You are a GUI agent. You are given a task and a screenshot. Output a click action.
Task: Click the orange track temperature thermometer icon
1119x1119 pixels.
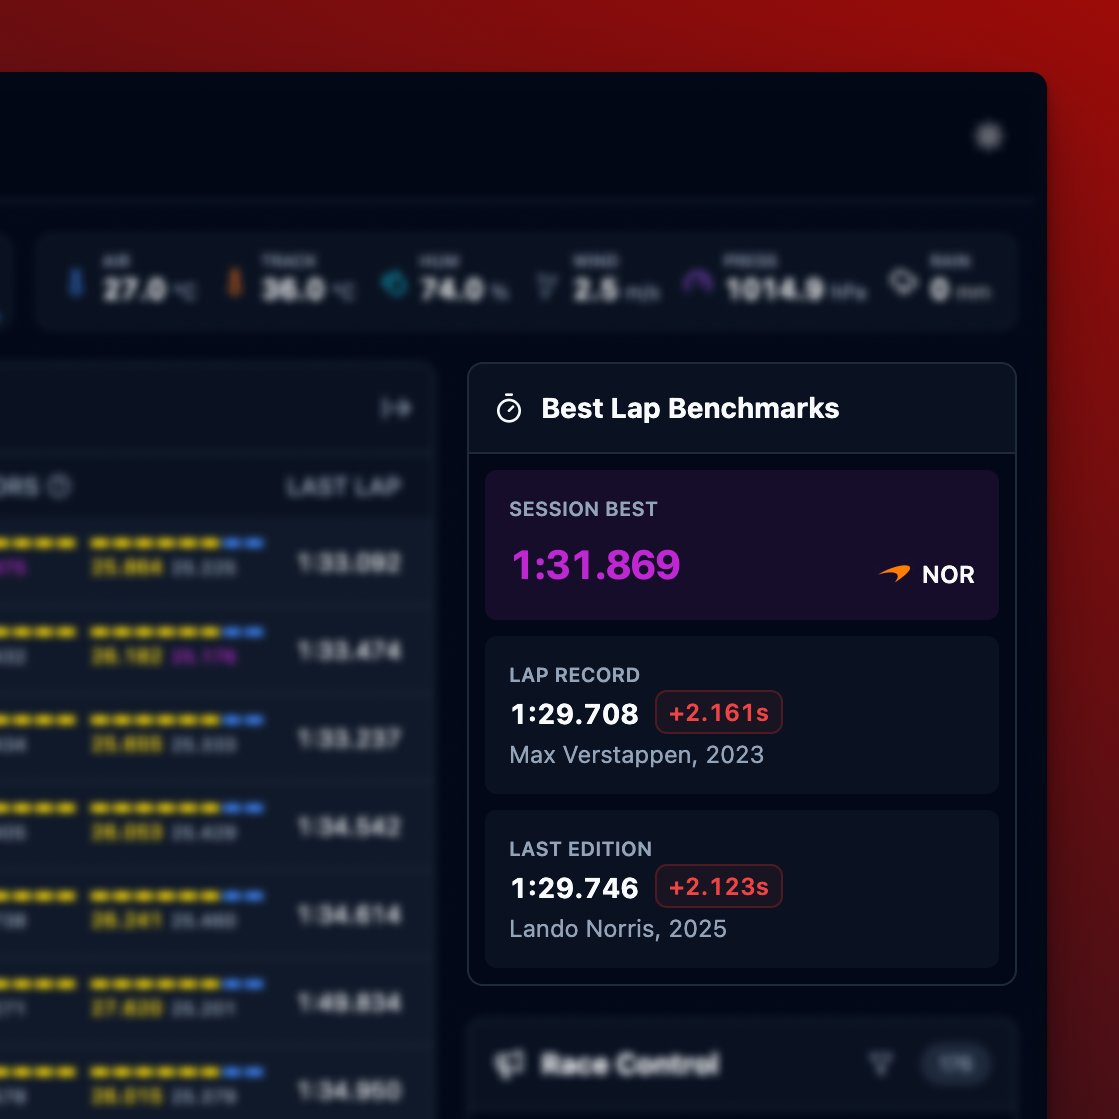click(235, 281)
